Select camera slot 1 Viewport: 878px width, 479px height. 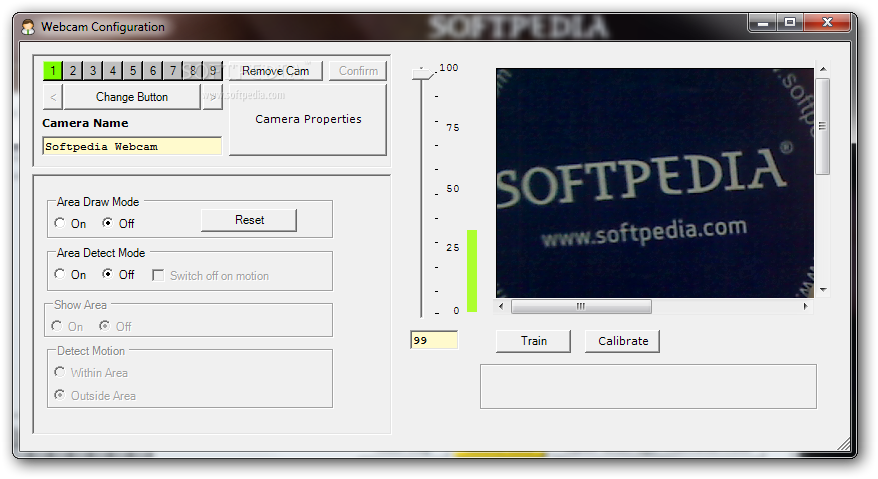pyautogui.click(x=53, y=71)
